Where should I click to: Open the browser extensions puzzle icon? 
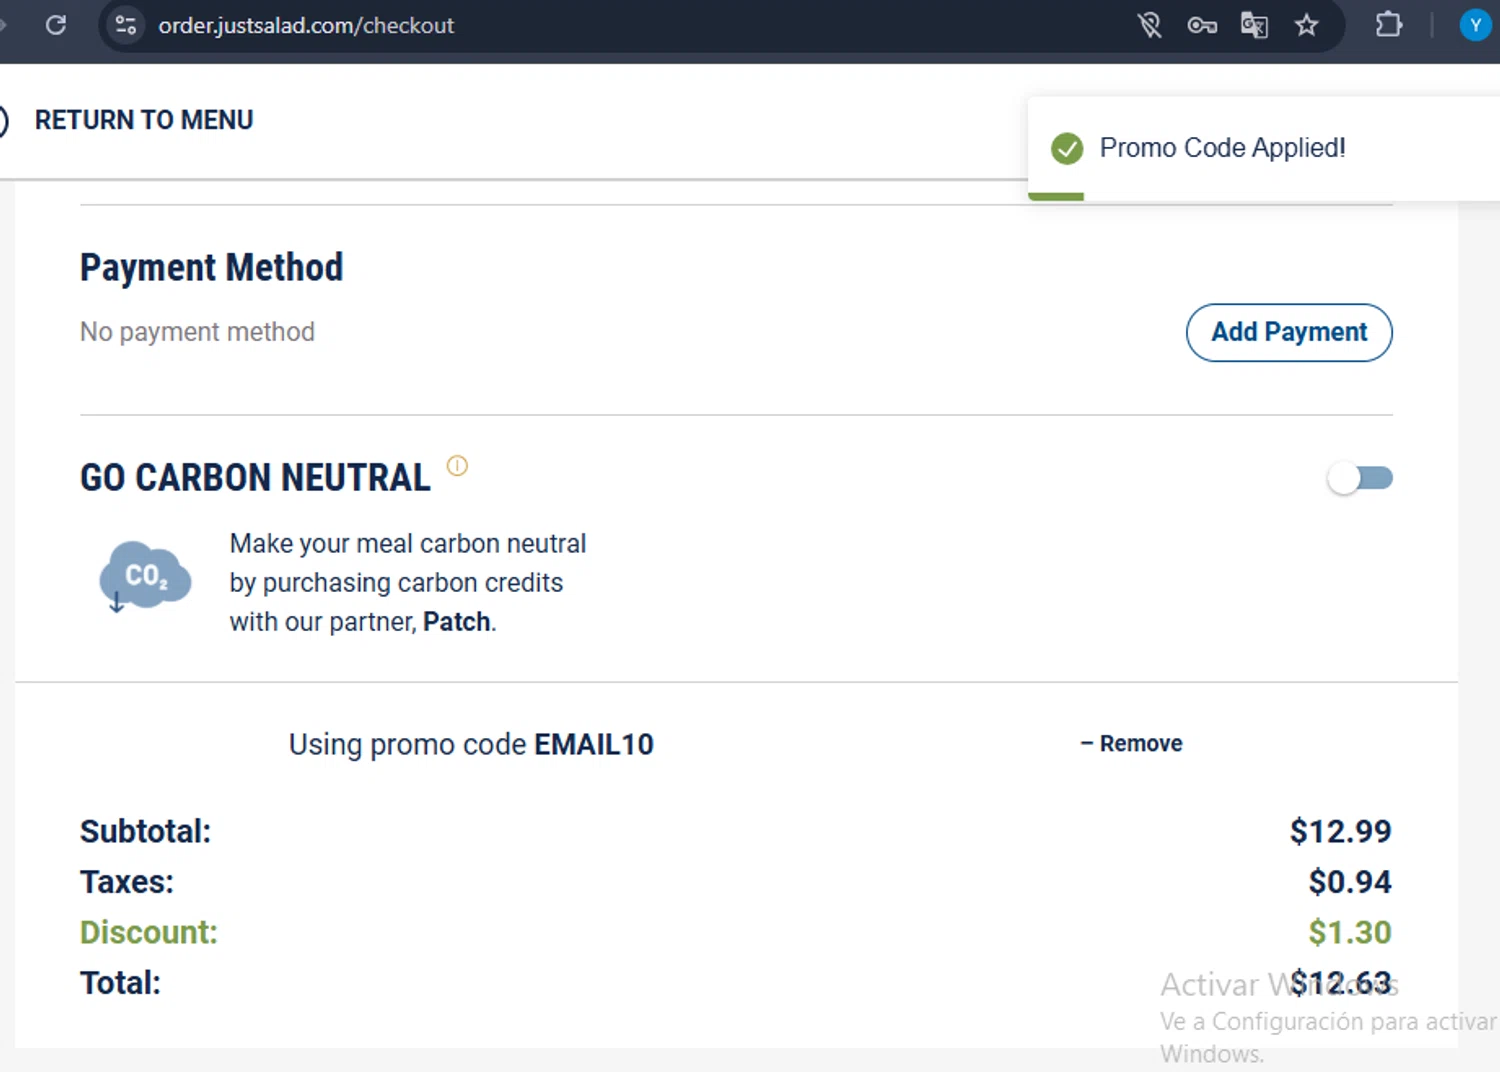1389,25
